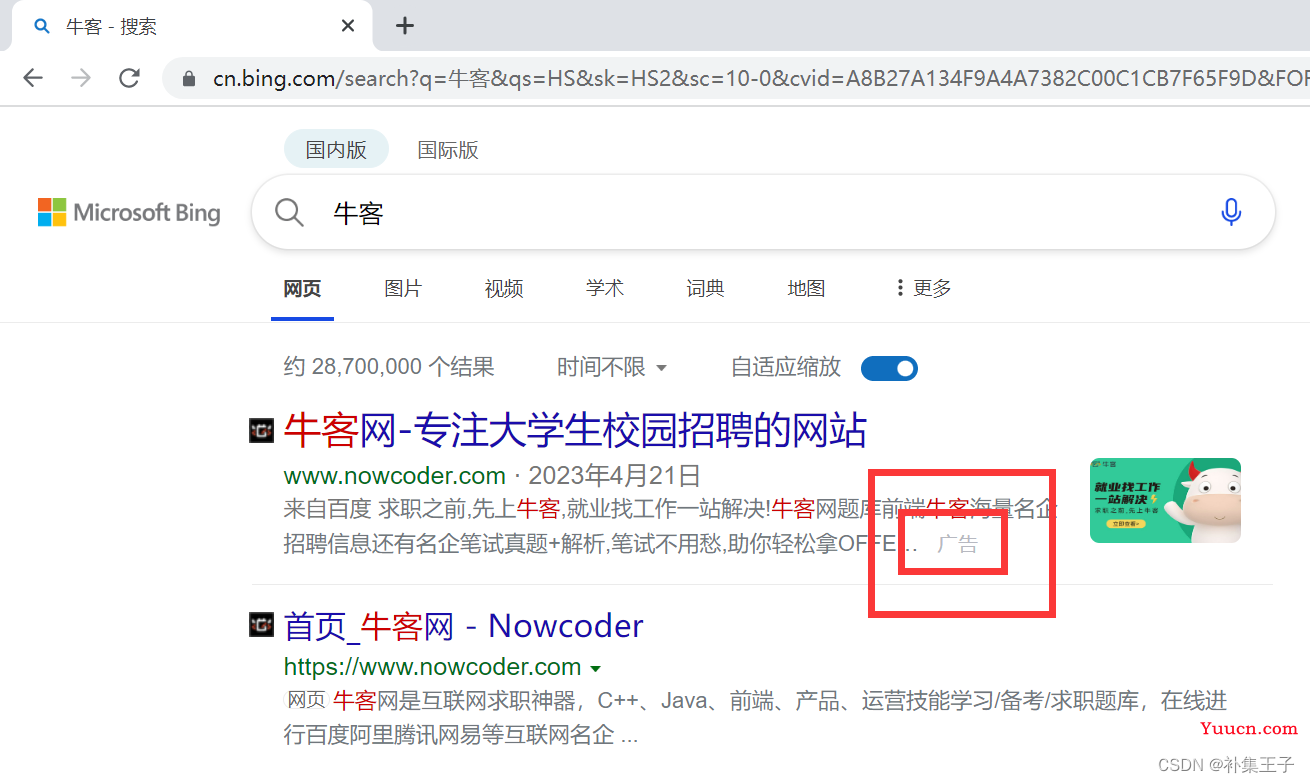Close the 牛客 - 搜索 tab
This screenshot has height=783, width=1310.
click(348, 26)
